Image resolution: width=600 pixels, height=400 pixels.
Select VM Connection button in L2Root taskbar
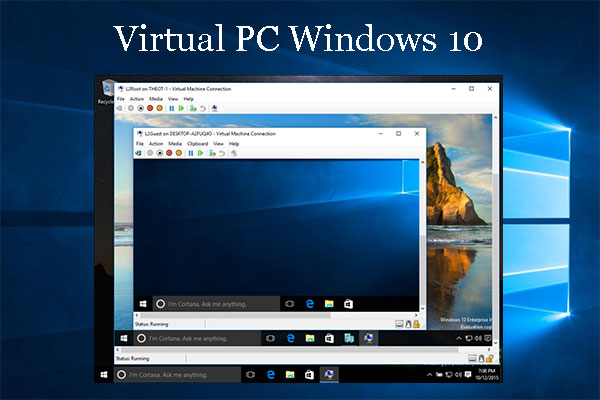(x=368, y=338)
